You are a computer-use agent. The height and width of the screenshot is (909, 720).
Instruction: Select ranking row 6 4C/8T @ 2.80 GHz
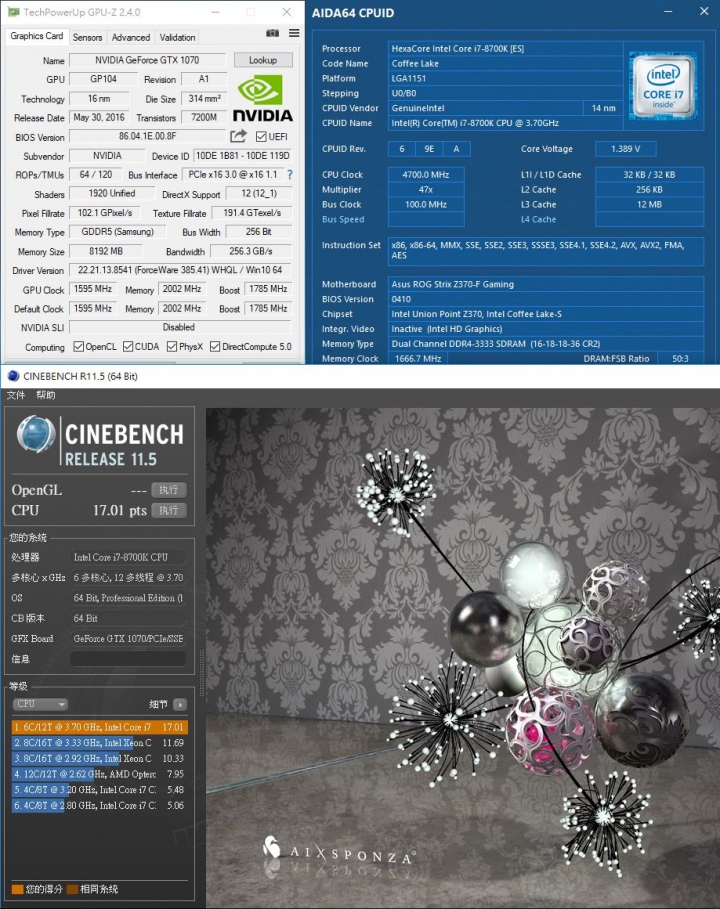[x=99, y=805]
